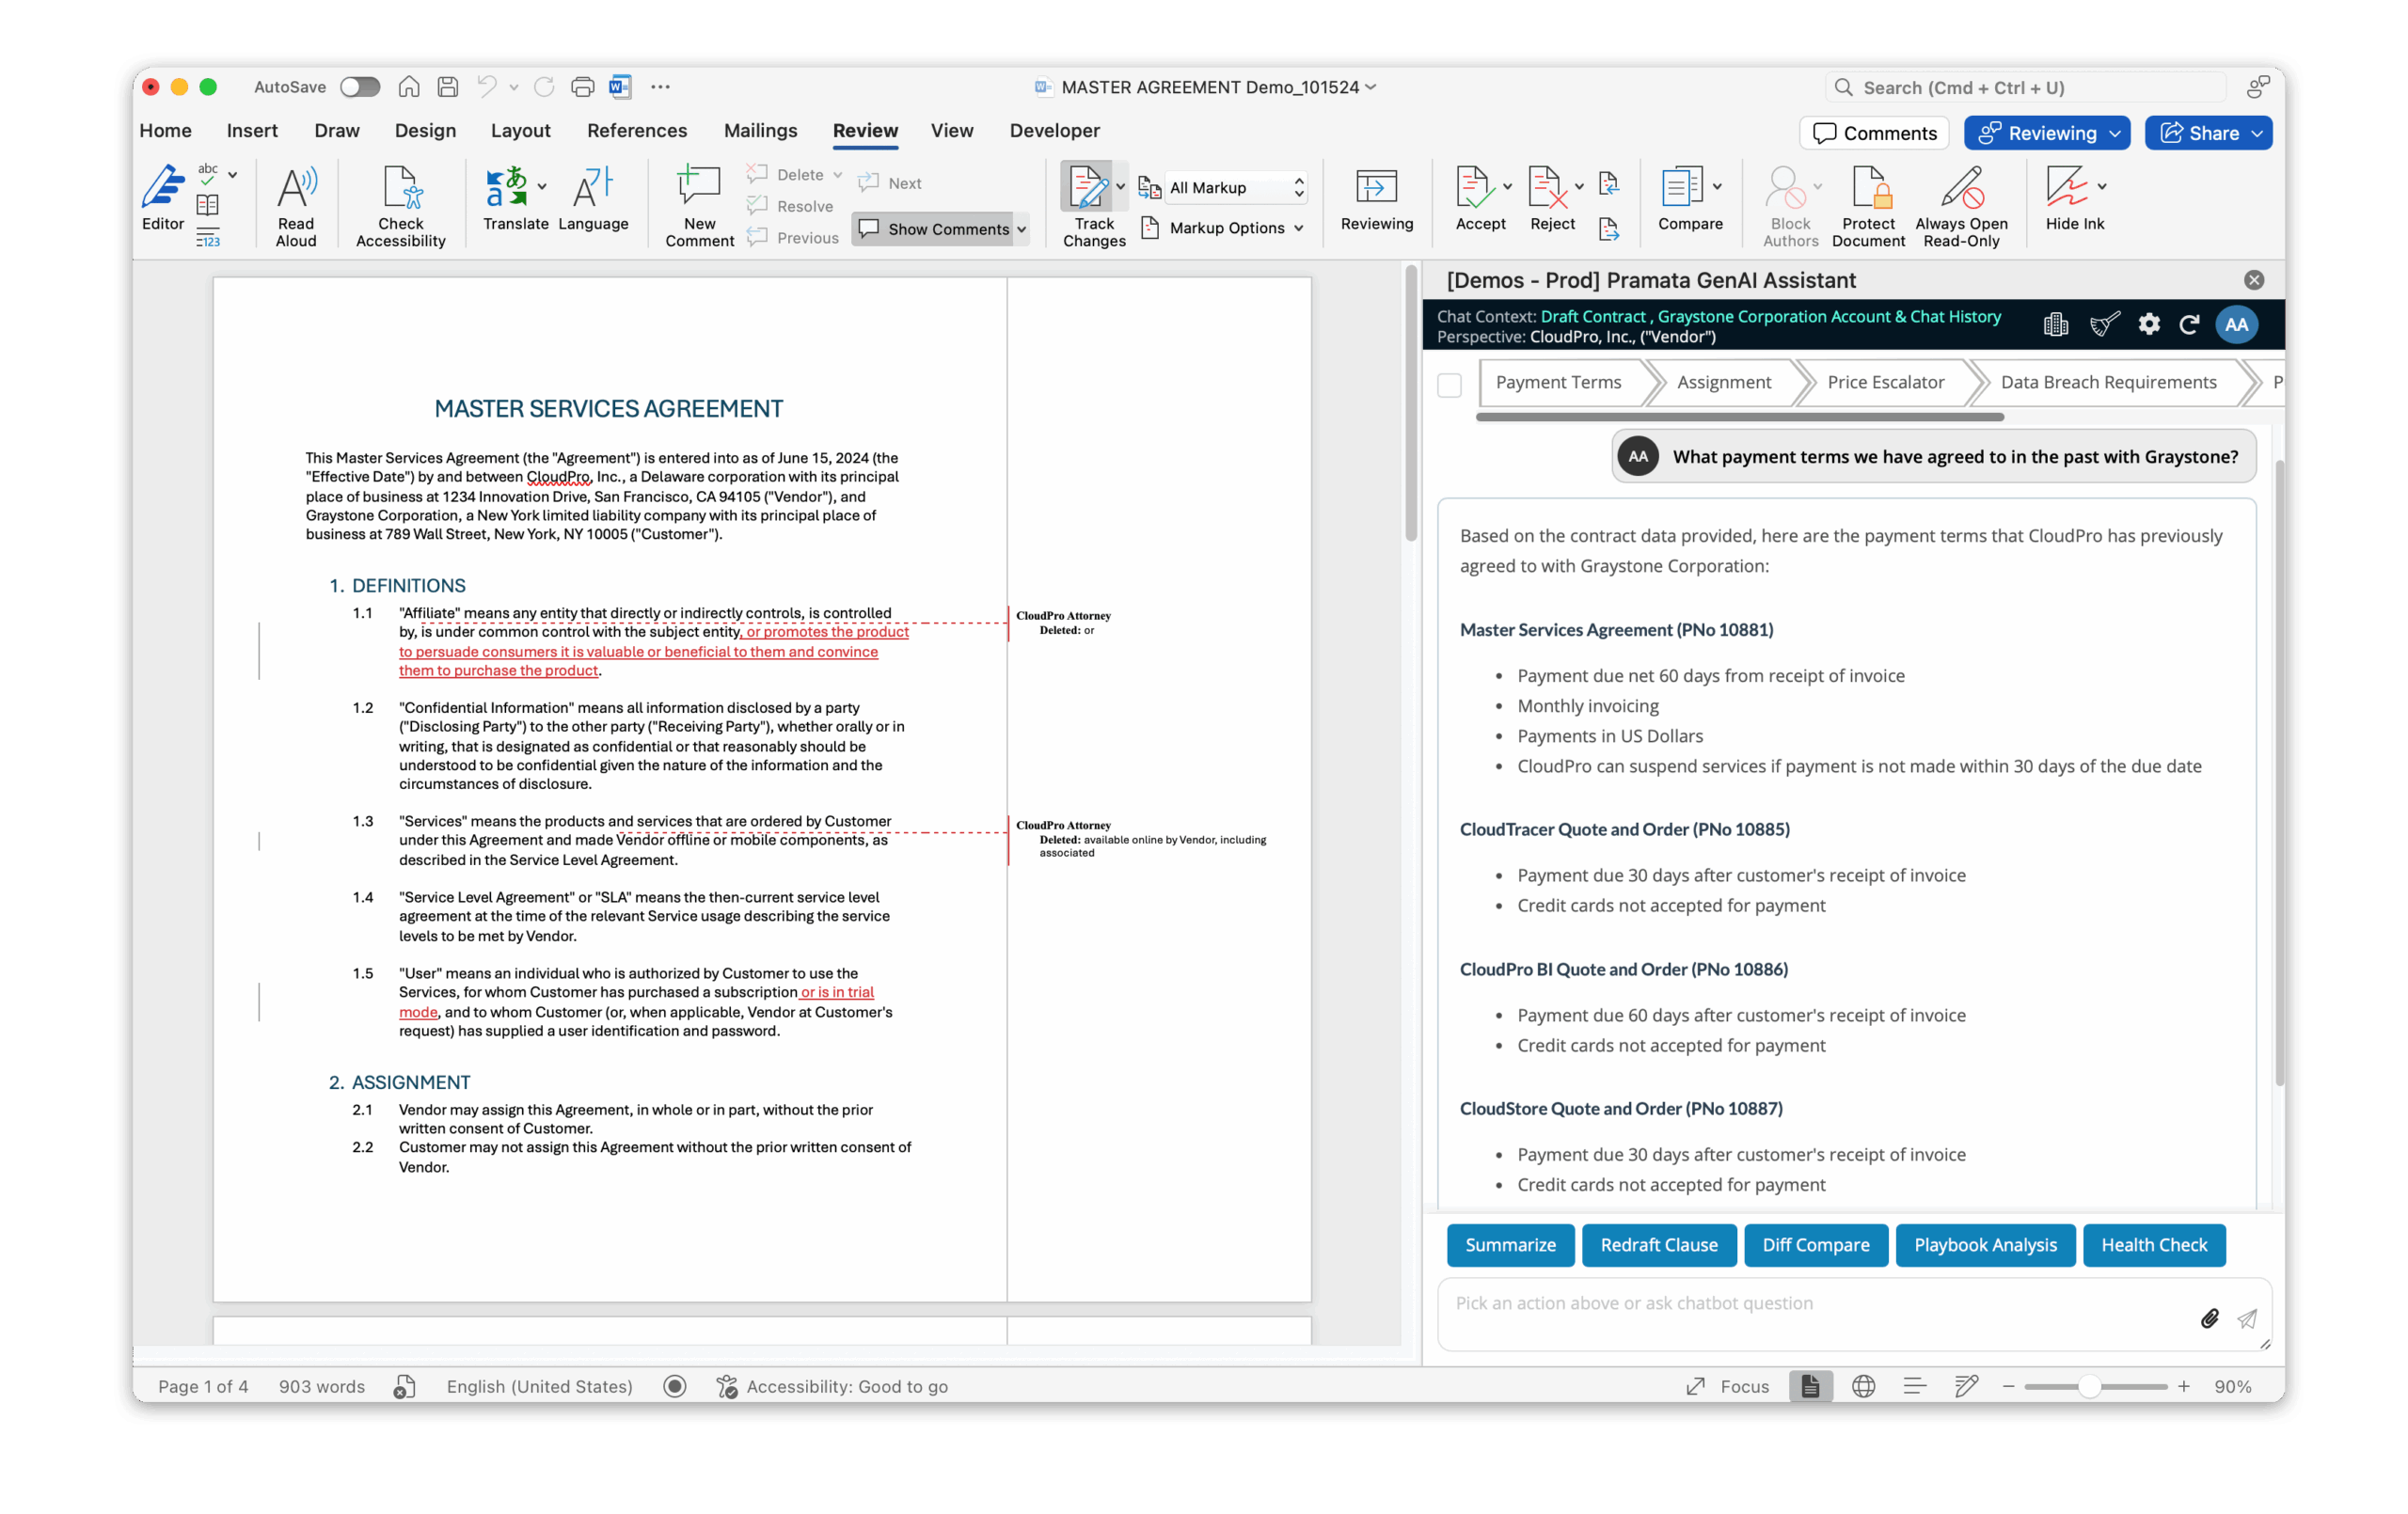Open the Developer tab
This screenshot has width=2408, height=1514.
click(x=1054, y=131)
